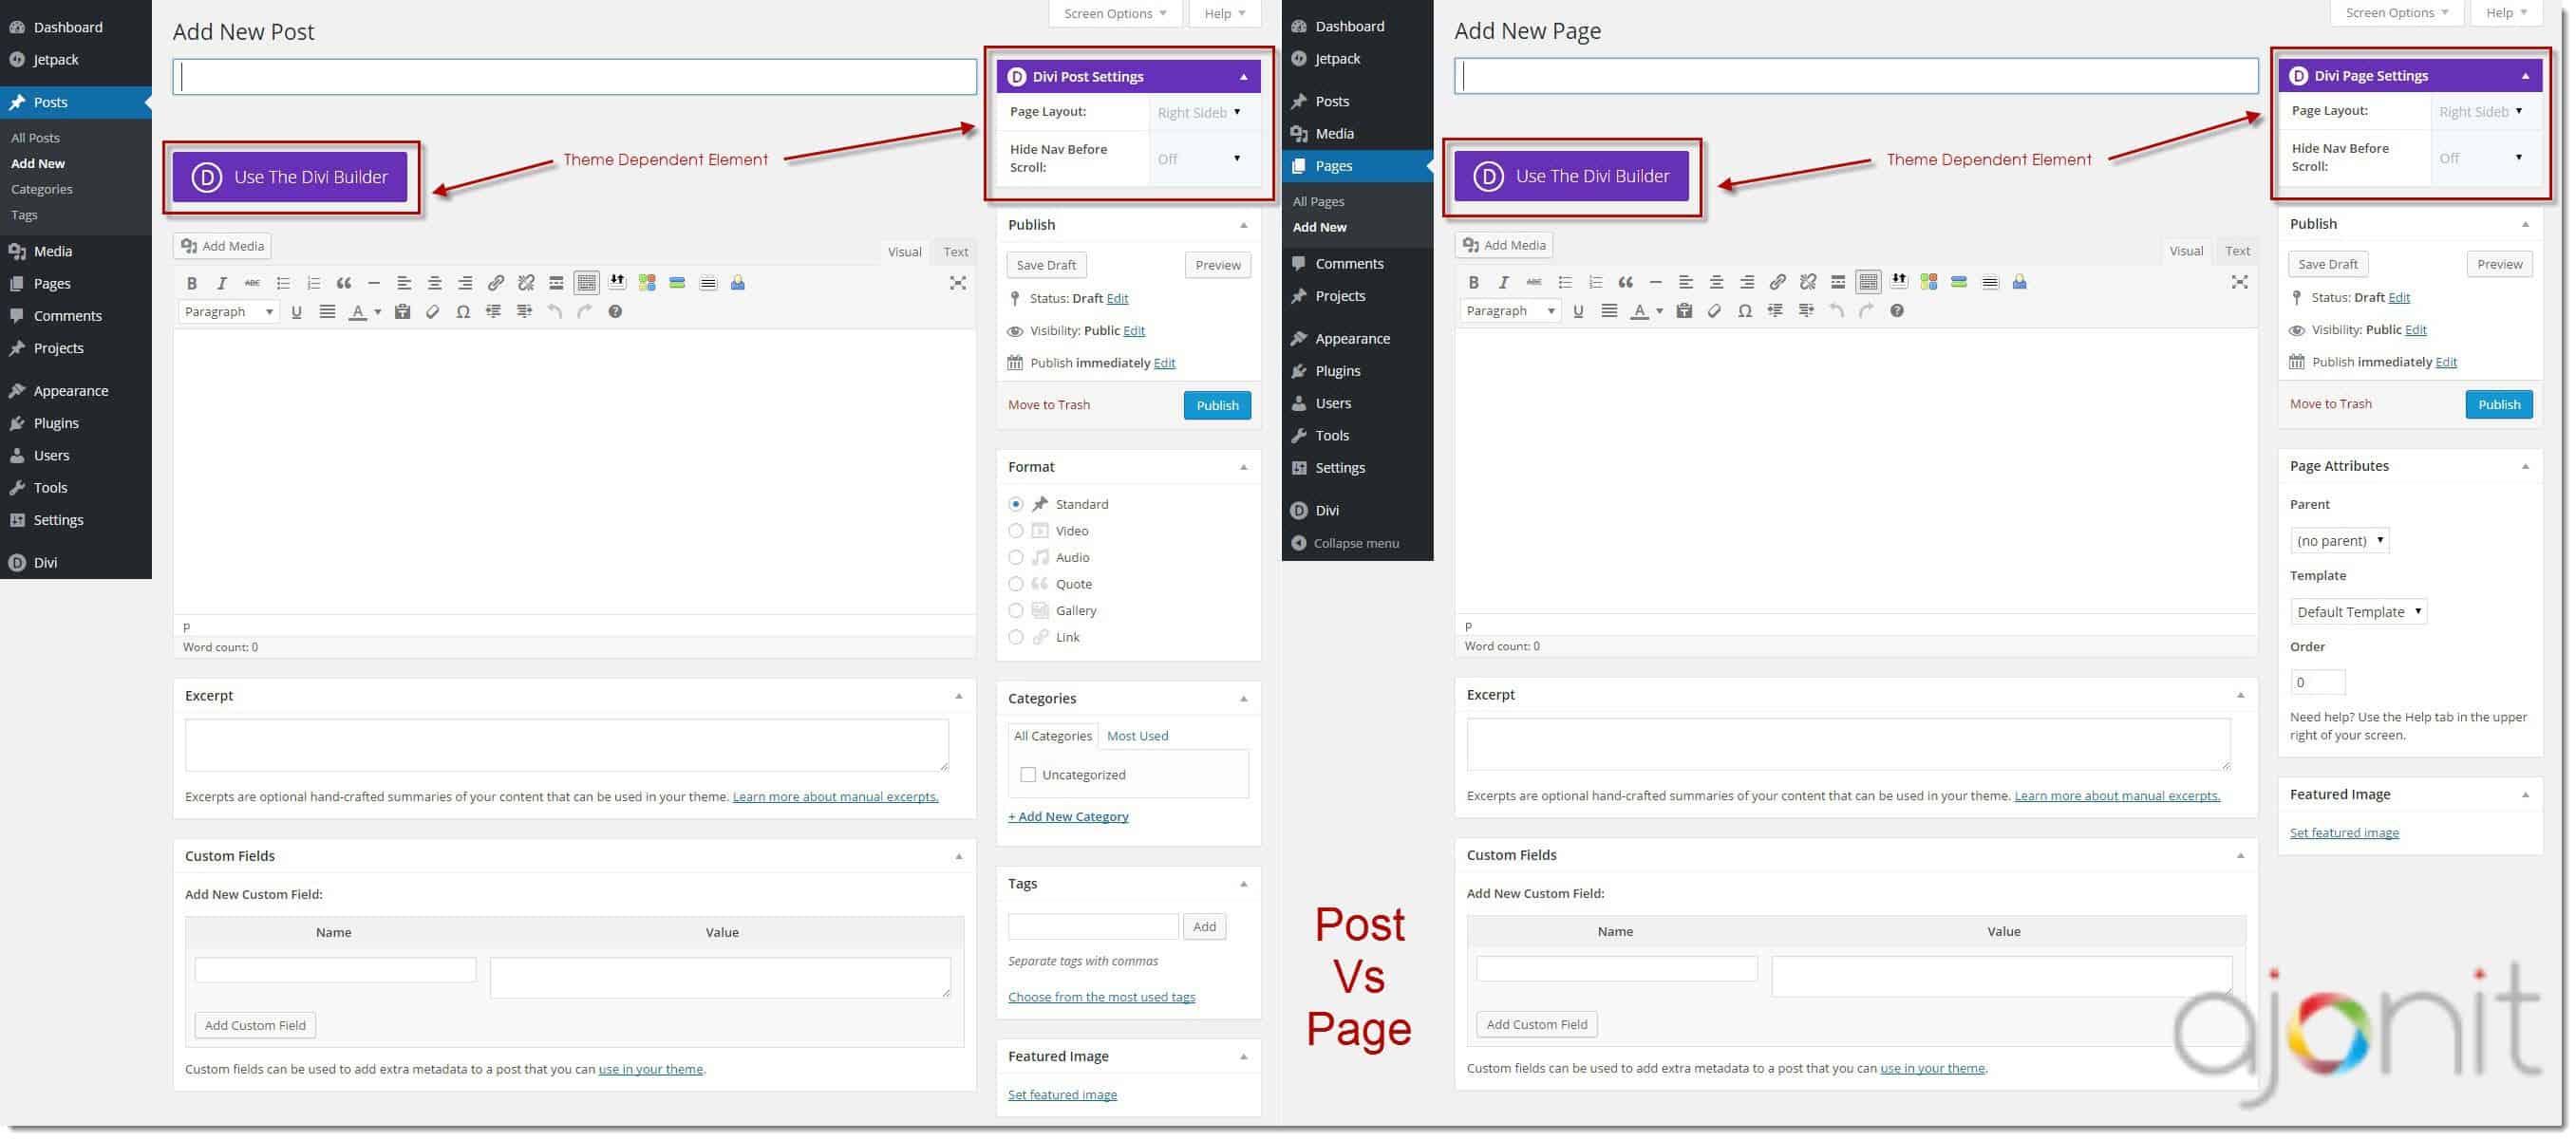The width and height of the screenshot is (2576, 1140).
Task: Click Justify icon in Add New Page editor
Action: (x=1609, y=311)
